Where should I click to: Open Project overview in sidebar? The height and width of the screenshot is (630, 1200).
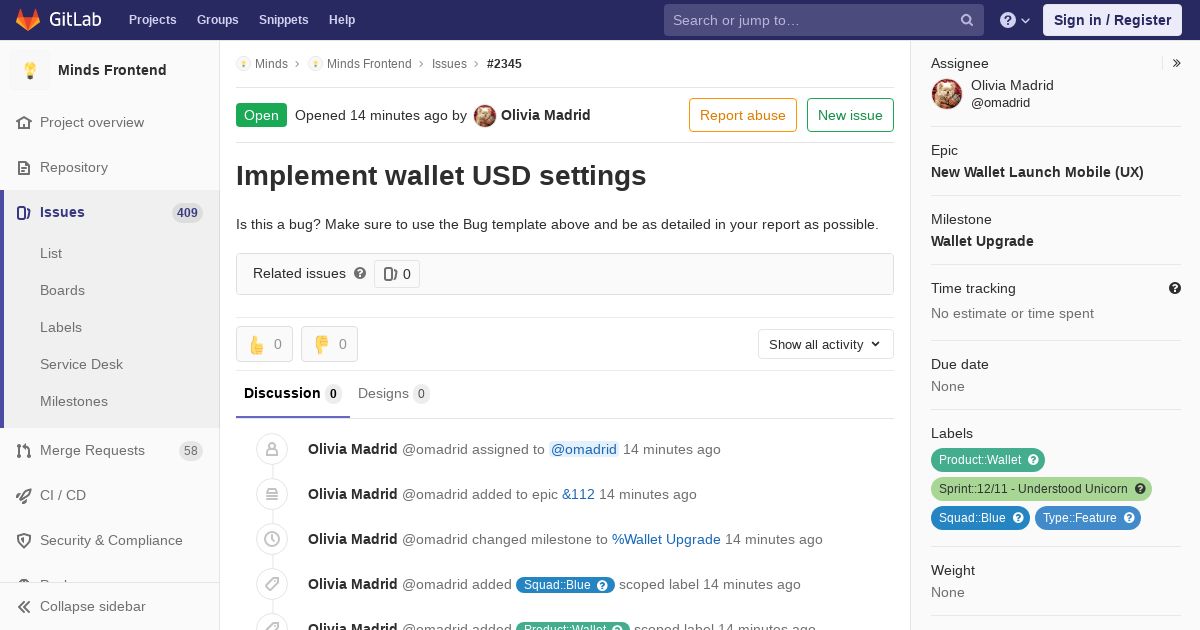click(x=92, y=122)
